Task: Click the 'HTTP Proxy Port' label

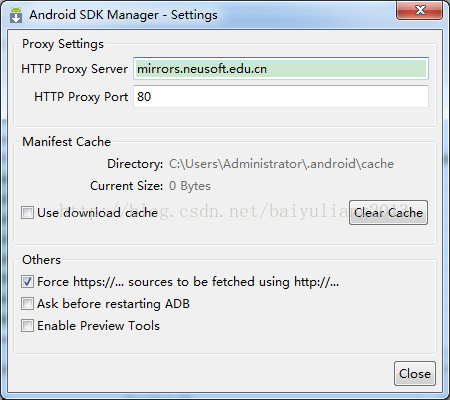Action: pyautogui.click(x=81, y=97)
